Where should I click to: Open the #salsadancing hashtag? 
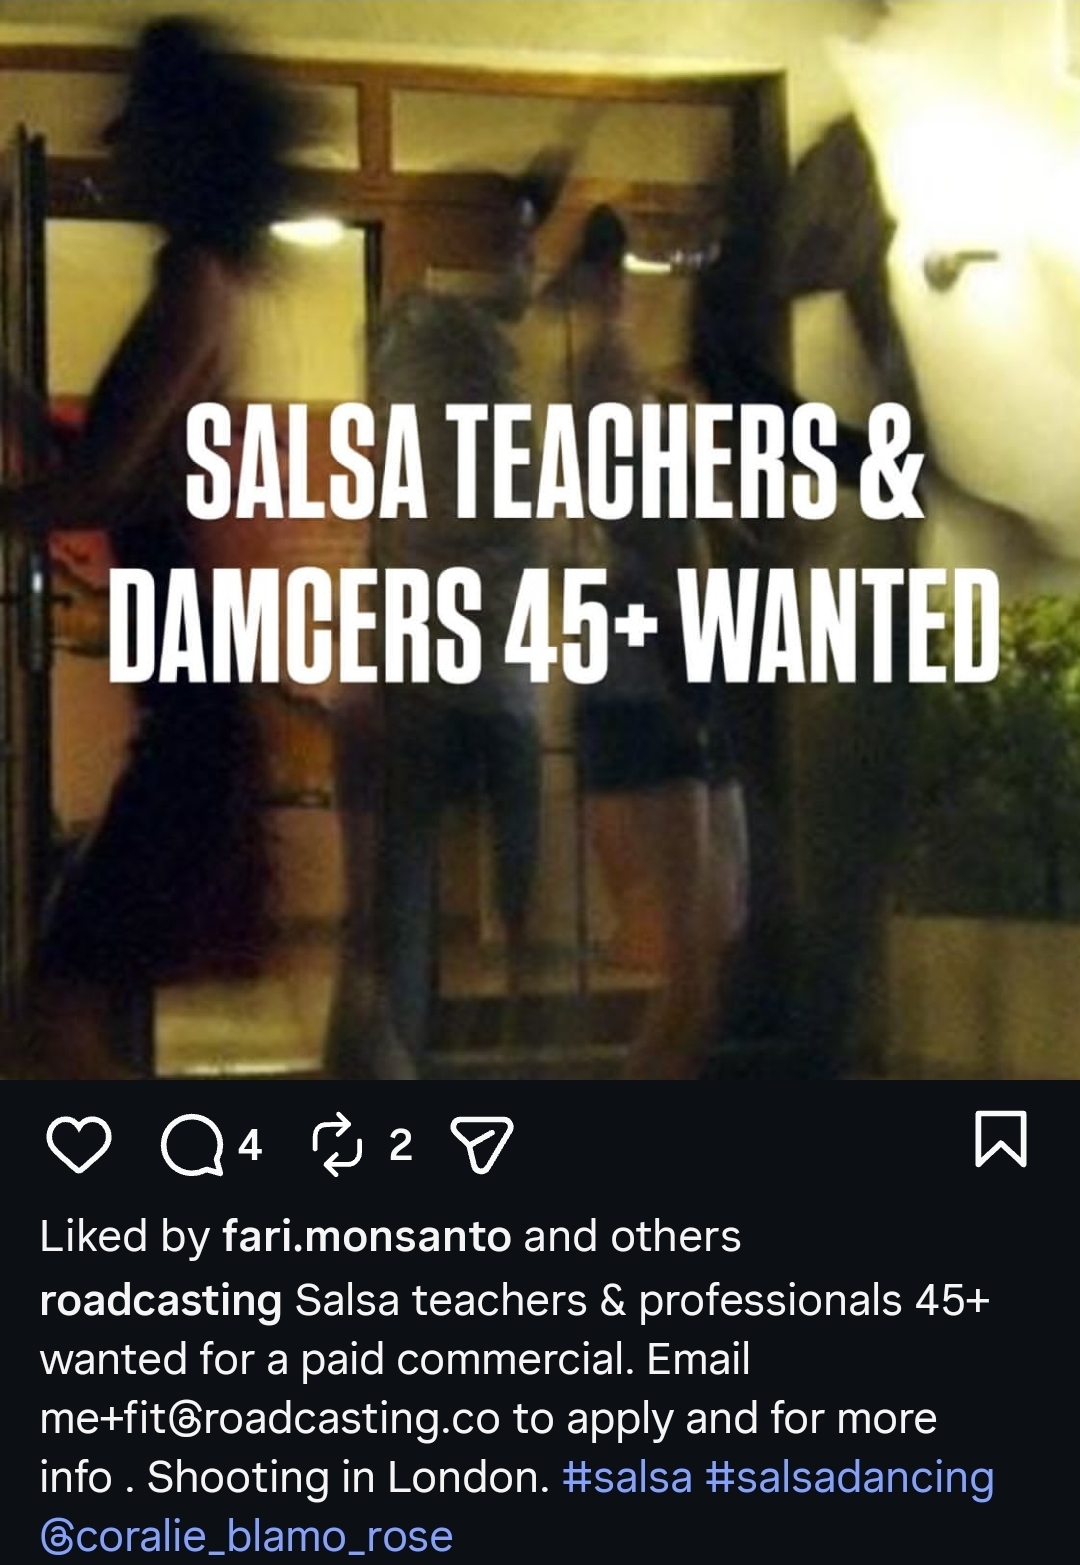[x=850, y=1477]
